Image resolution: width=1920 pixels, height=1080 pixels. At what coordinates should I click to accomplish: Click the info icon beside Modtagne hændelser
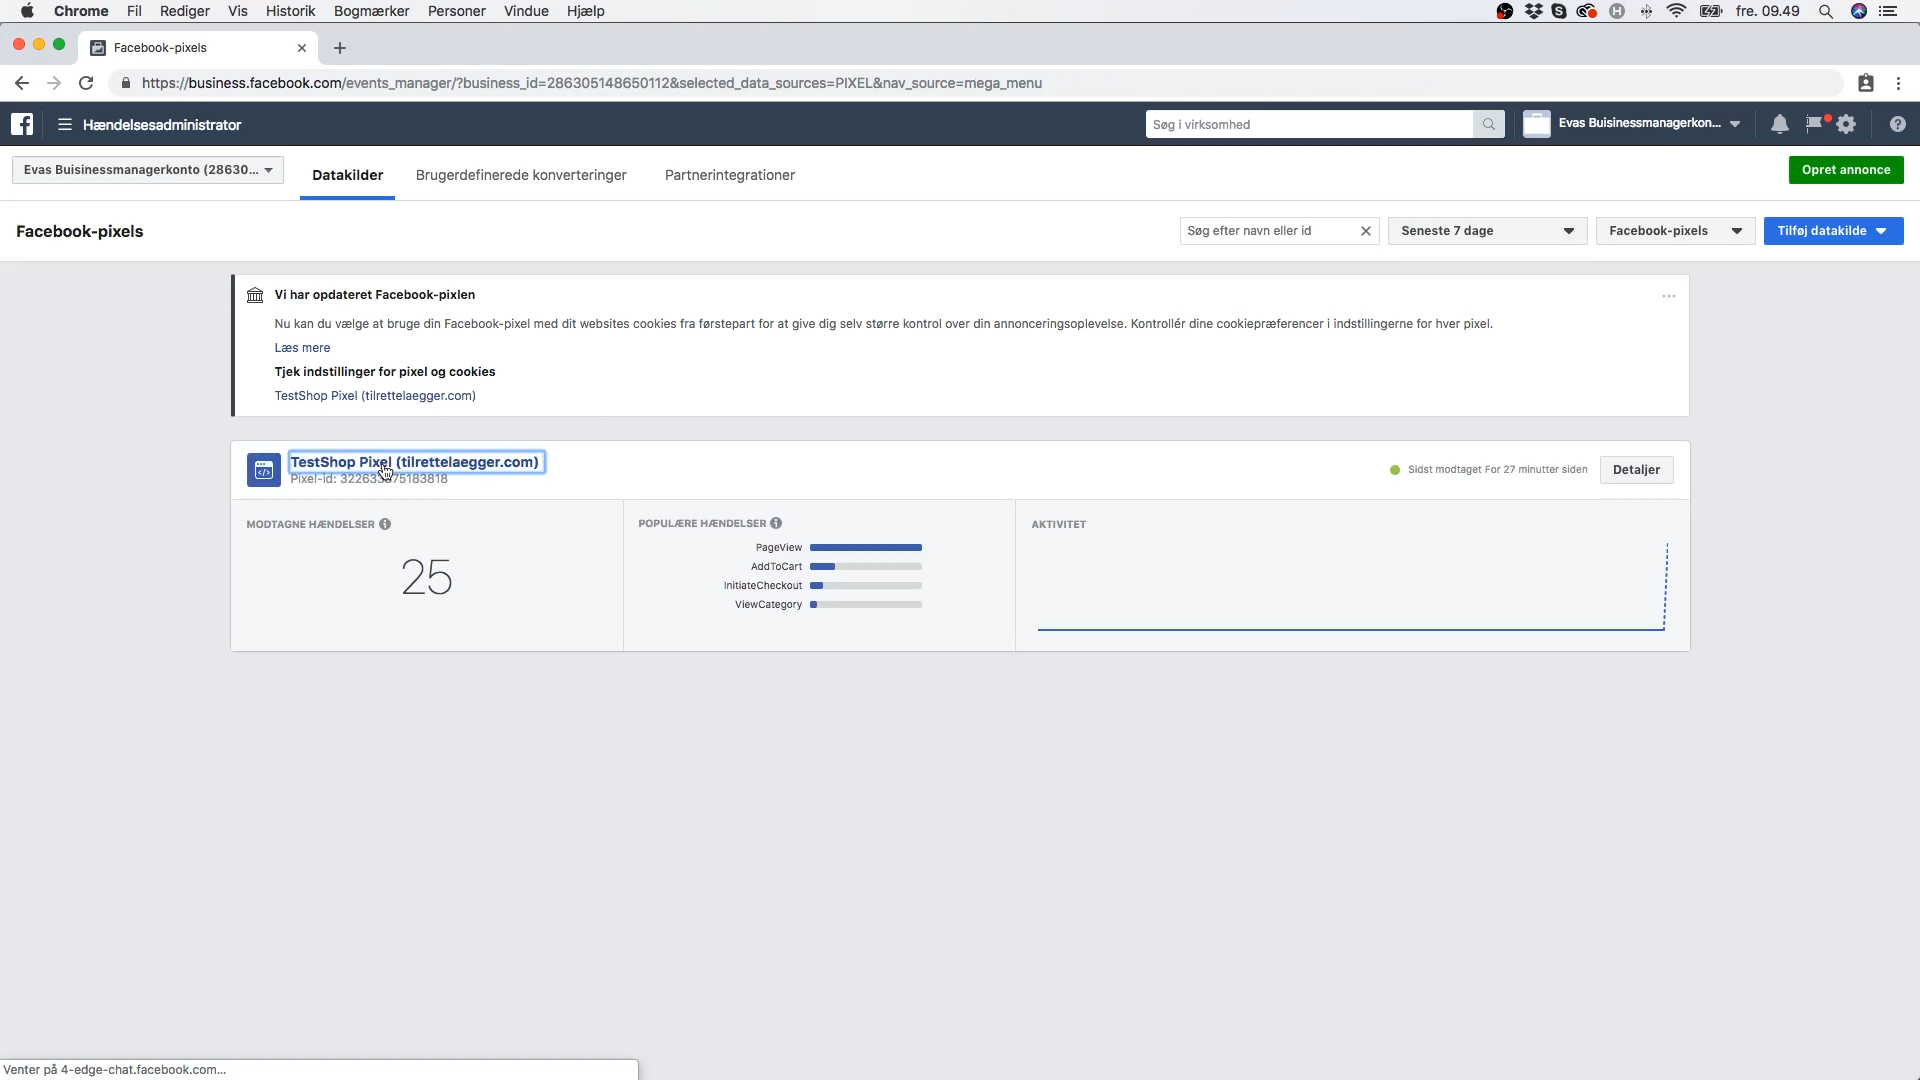pos(385,524)
